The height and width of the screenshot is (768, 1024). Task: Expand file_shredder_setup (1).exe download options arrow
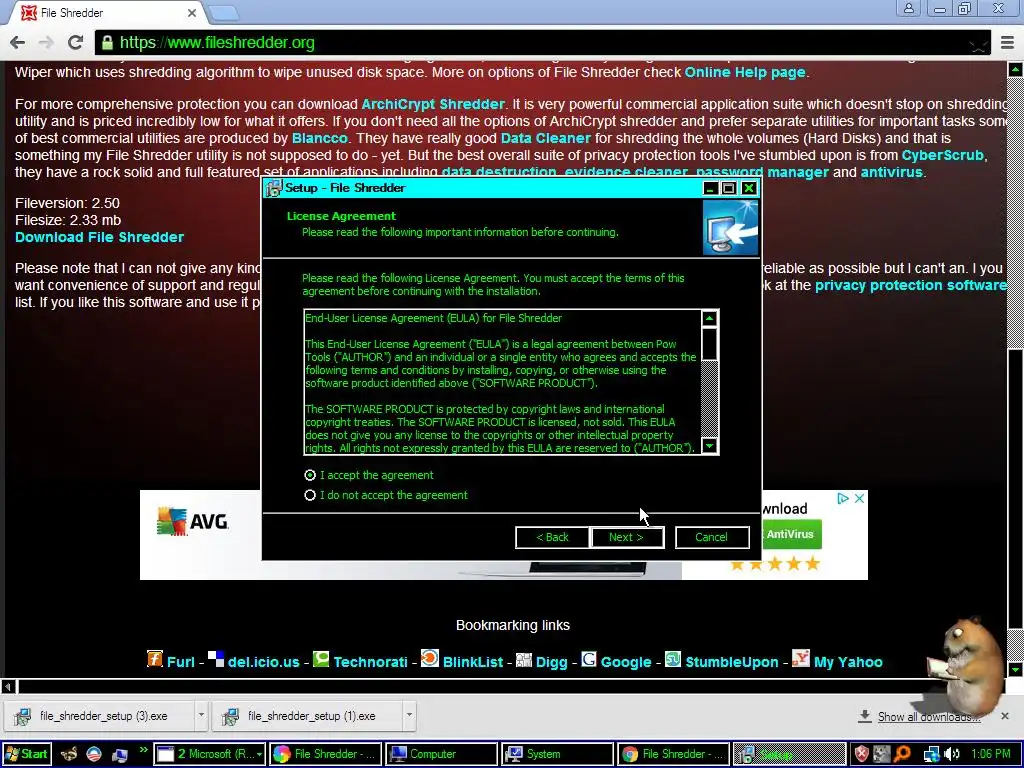409,715
